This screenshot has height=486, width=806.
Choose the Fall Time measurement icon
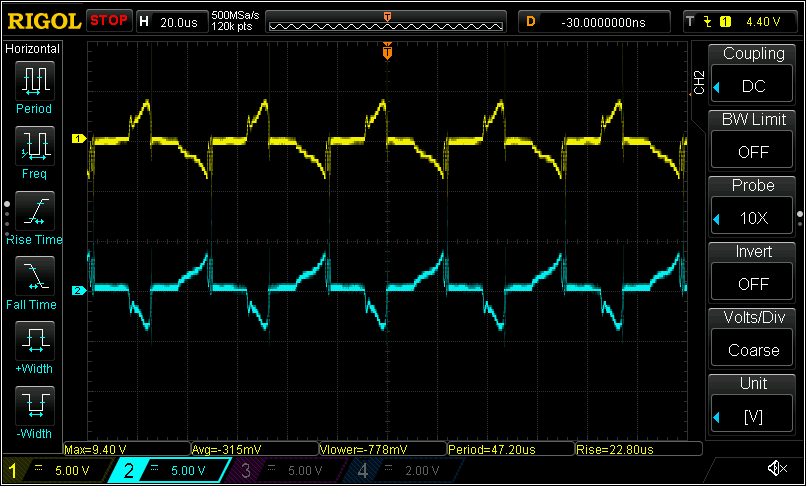[34, 277]
